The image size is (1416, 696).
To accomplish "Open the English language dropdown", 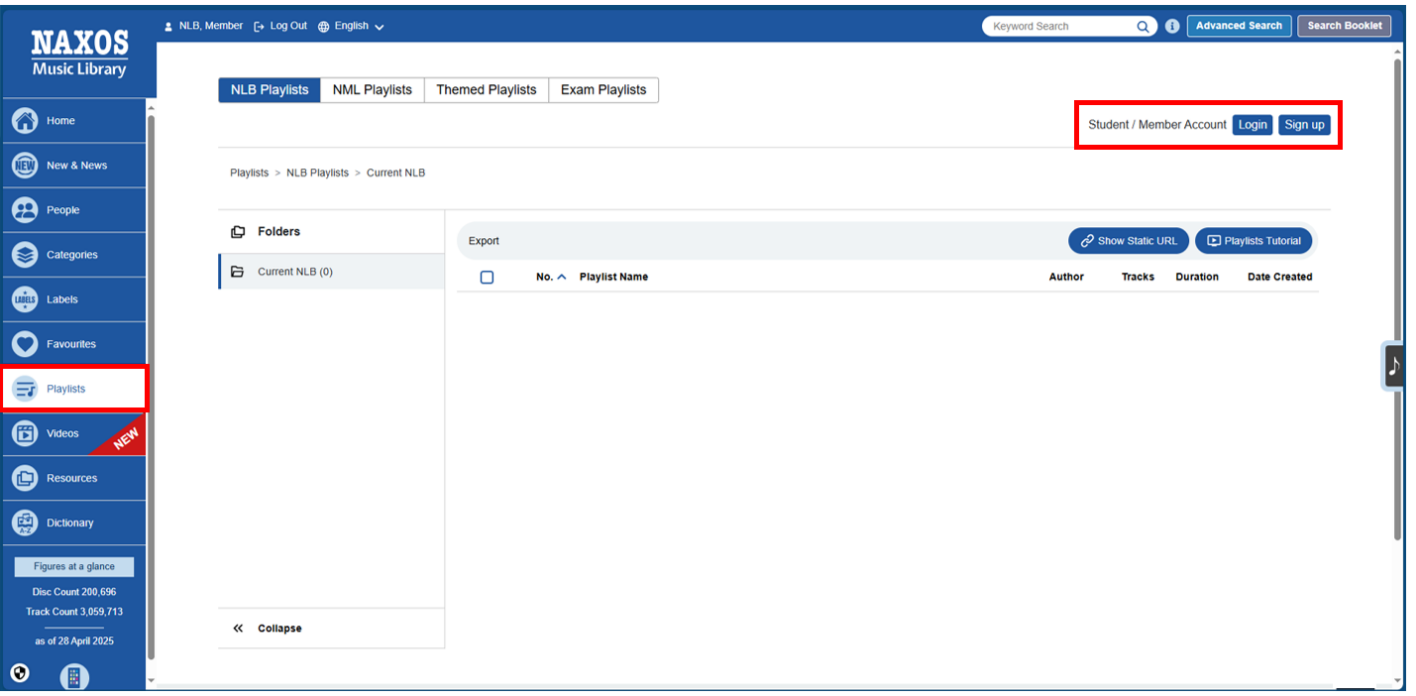I will 351,26.
